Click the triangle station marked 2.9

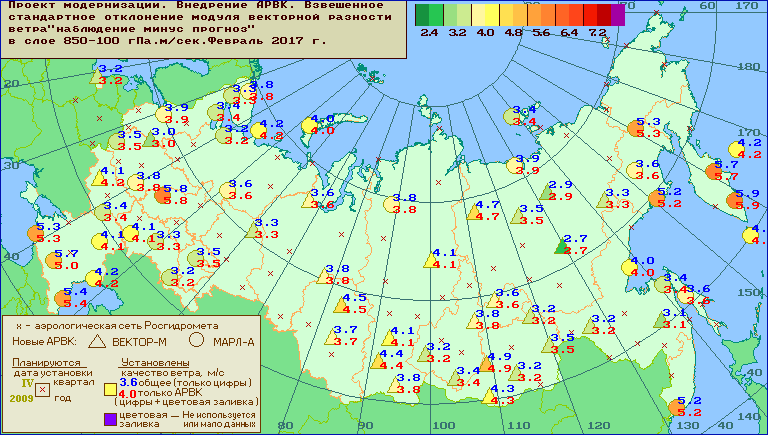(x=547, y=192)
